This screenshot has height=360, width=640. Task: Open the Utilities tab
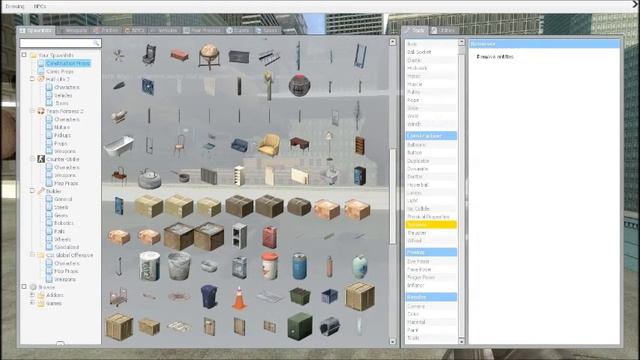tap(443, 30)
